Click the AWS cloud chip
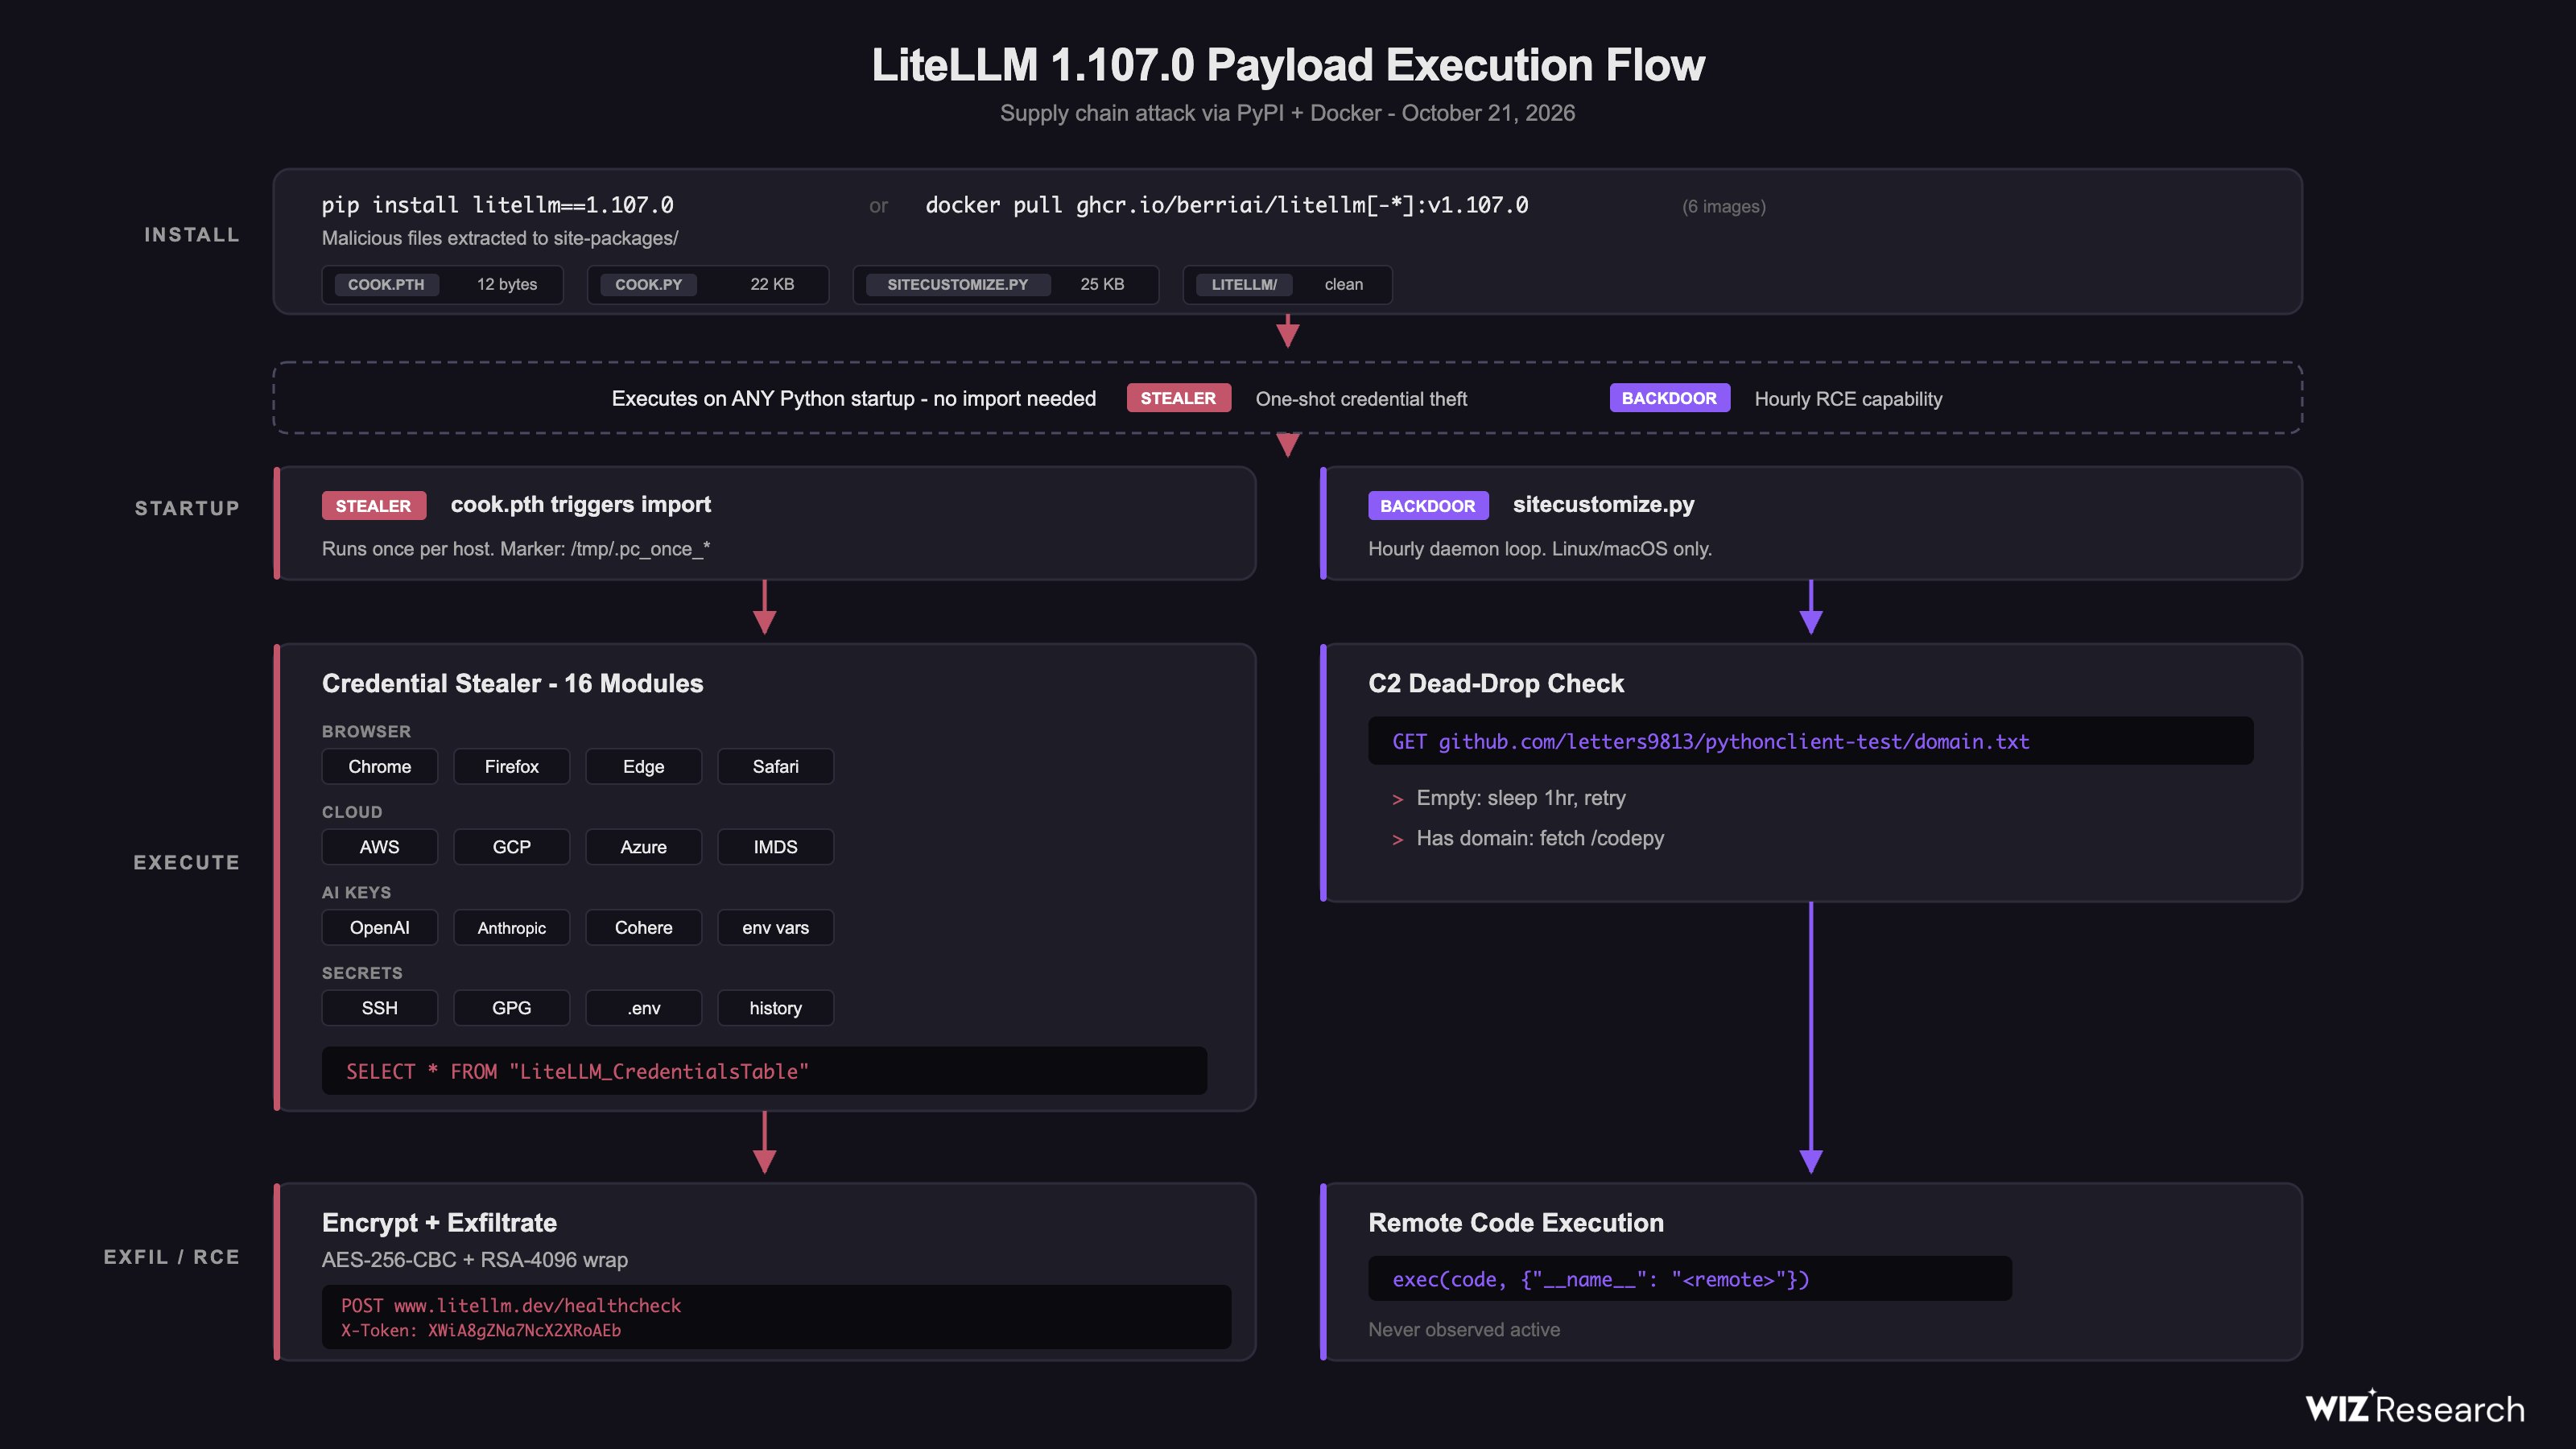The width and height of the screenshot is (2576, 1449). click(x=379, y=847)
